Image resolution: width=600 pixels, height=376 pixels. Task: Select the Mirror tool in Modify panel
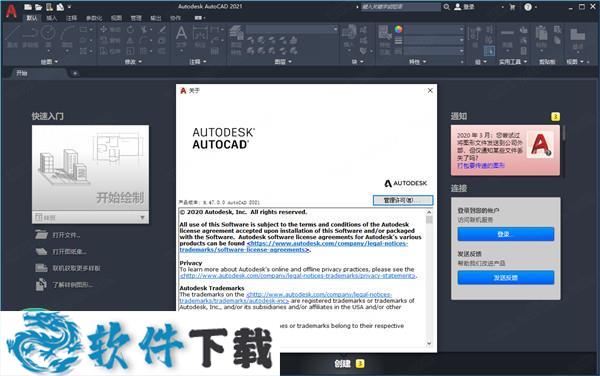[130, 40]
